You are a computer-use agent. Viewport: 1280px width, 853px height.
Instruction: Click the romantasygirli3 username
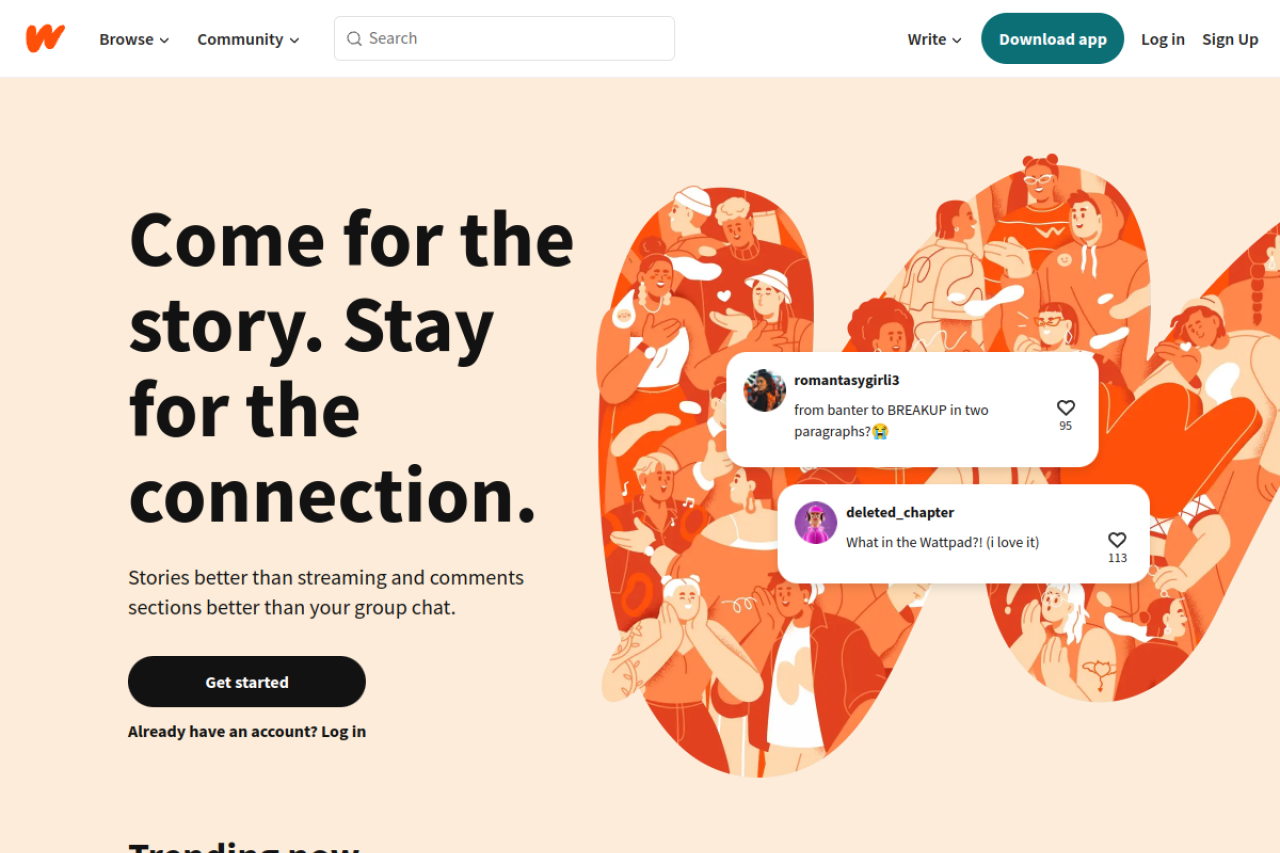point(846,380)
